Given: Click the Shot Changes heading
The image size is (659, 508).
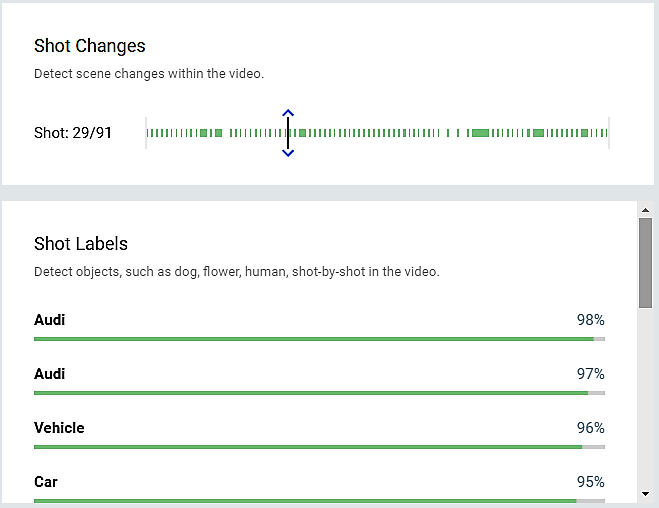Looking at the screenshot, I should [90, 46].
